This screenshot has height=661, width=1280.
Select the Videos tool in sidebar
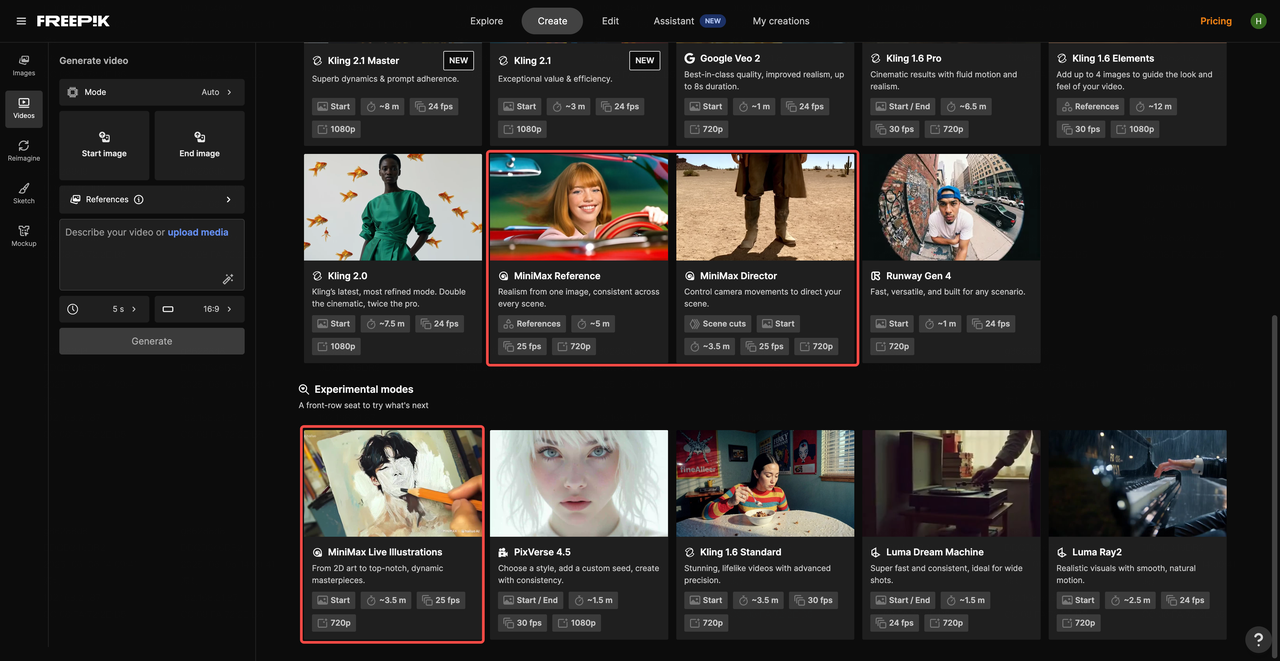tap(24, 108)
